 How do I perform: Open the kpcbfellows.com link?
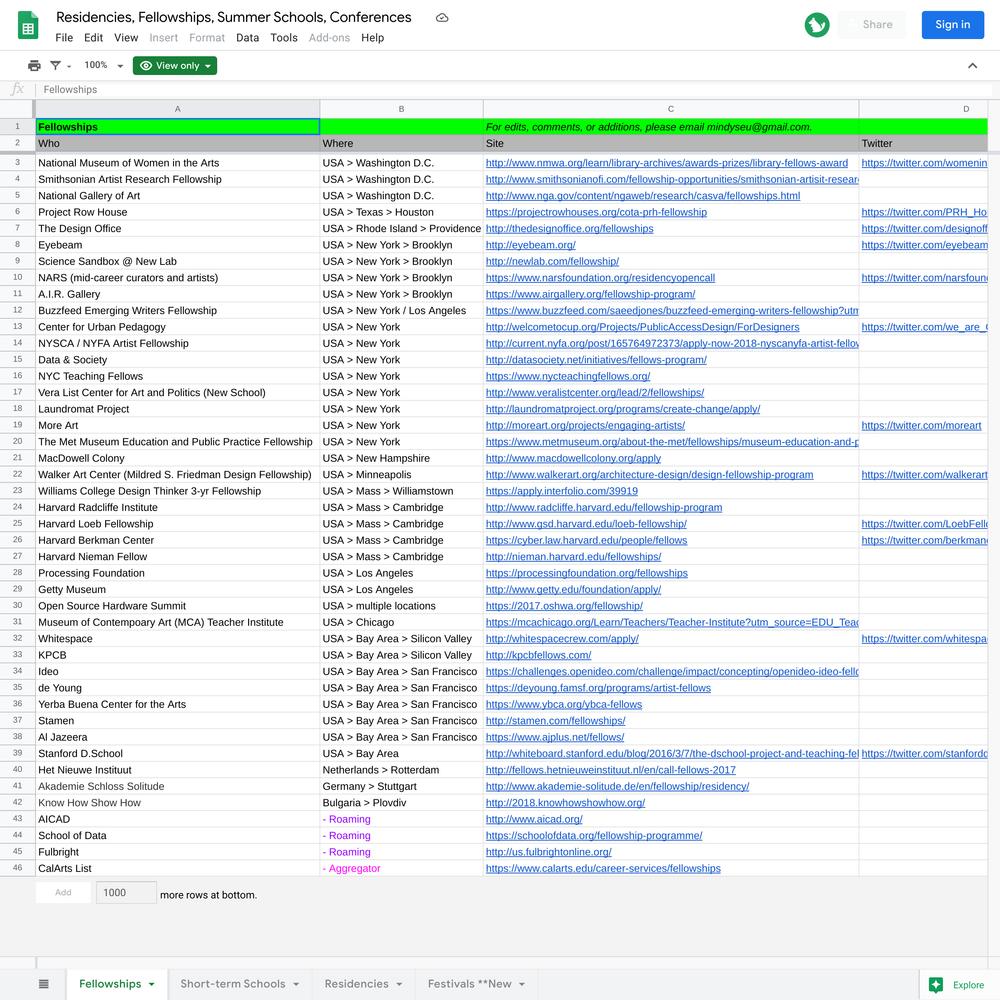(x=538, y=655)
